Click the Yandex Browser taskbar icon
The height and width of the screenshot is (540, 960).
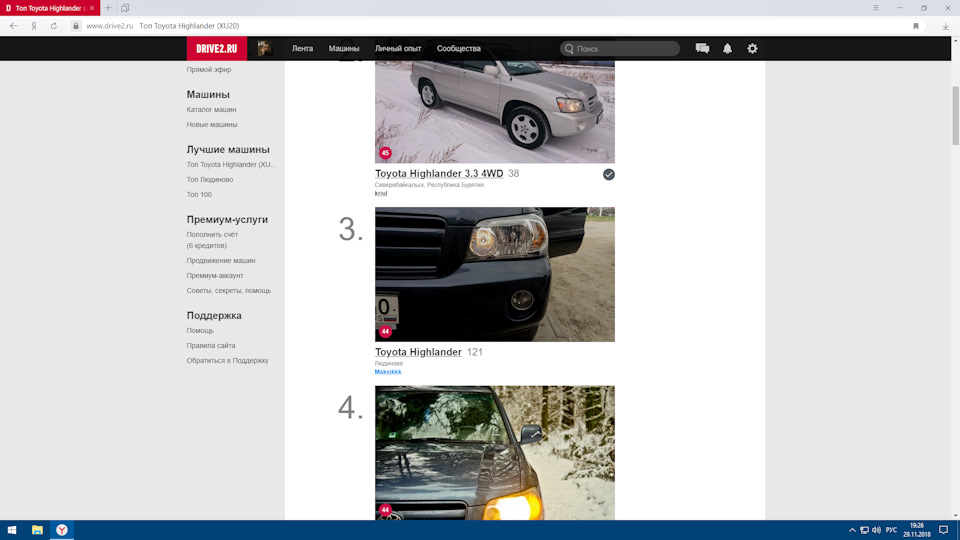pyautogui.click(x=62, y=530)
